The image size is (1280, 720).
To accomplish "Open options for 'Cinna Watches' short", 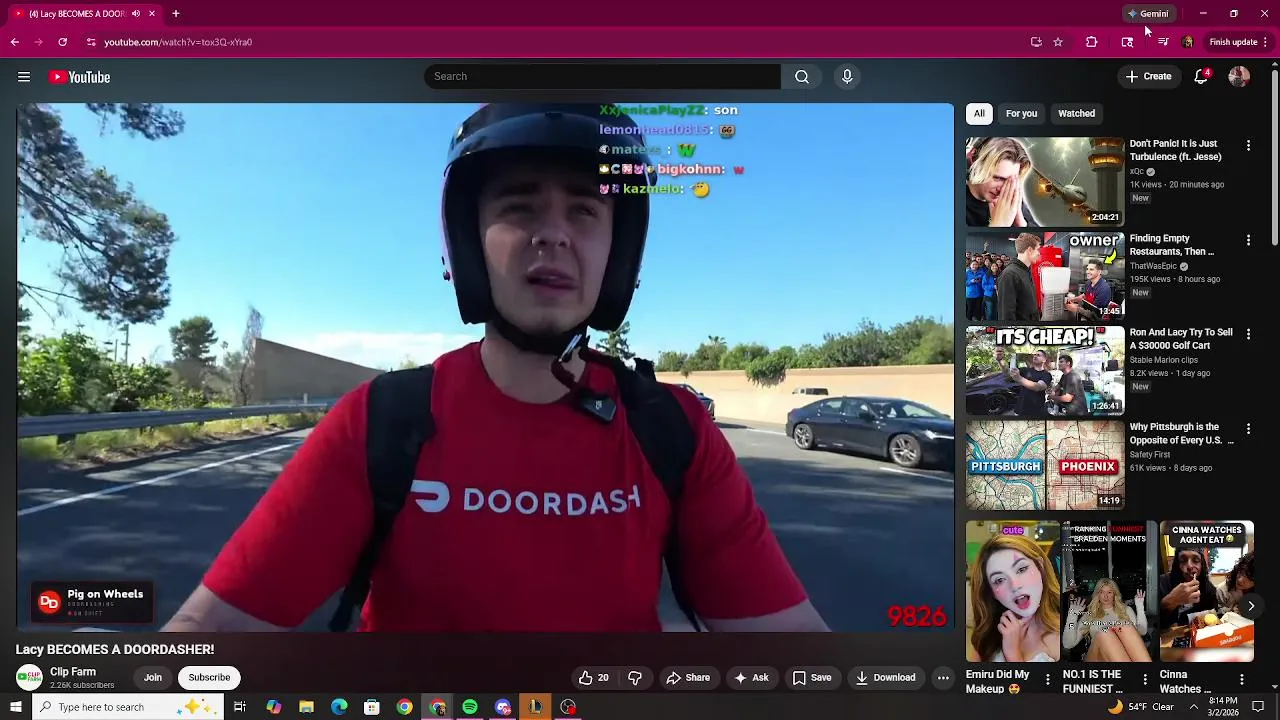I will [1241, 680].
